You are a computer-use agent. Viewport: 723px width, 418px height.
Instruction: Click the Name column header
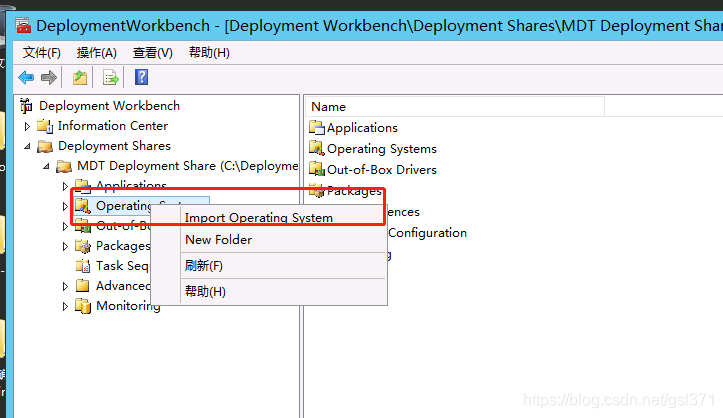pos(455,106)
